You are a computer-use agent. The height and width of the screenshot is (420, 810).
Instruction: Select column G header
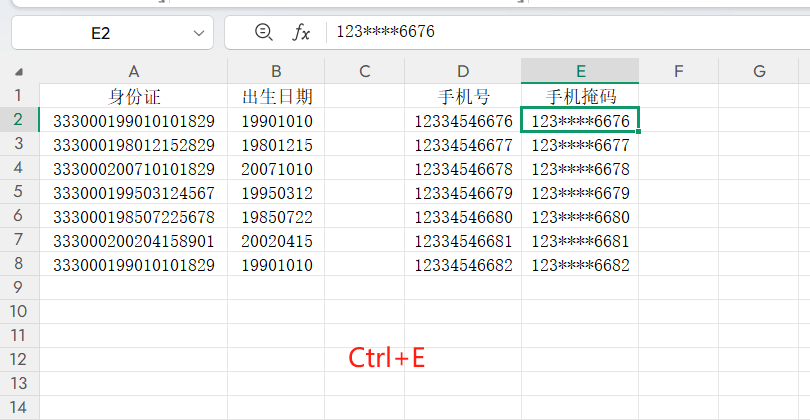pyautogui.click(x=759, y=71)
